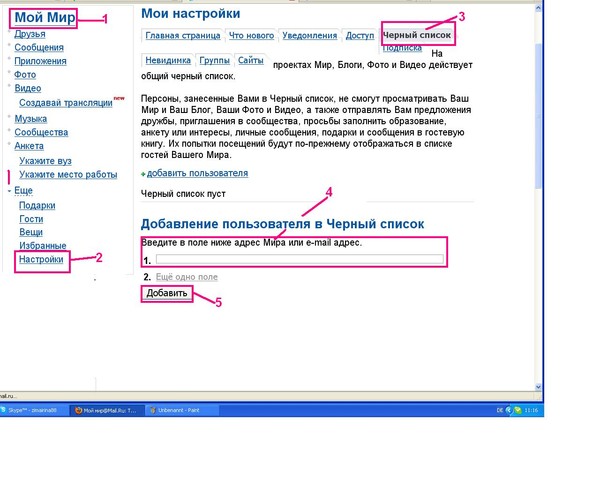The width and height of the screenshot is (600, 480).
Task: Open Музыка in the sidebar
Action: [x=31, y=119]
